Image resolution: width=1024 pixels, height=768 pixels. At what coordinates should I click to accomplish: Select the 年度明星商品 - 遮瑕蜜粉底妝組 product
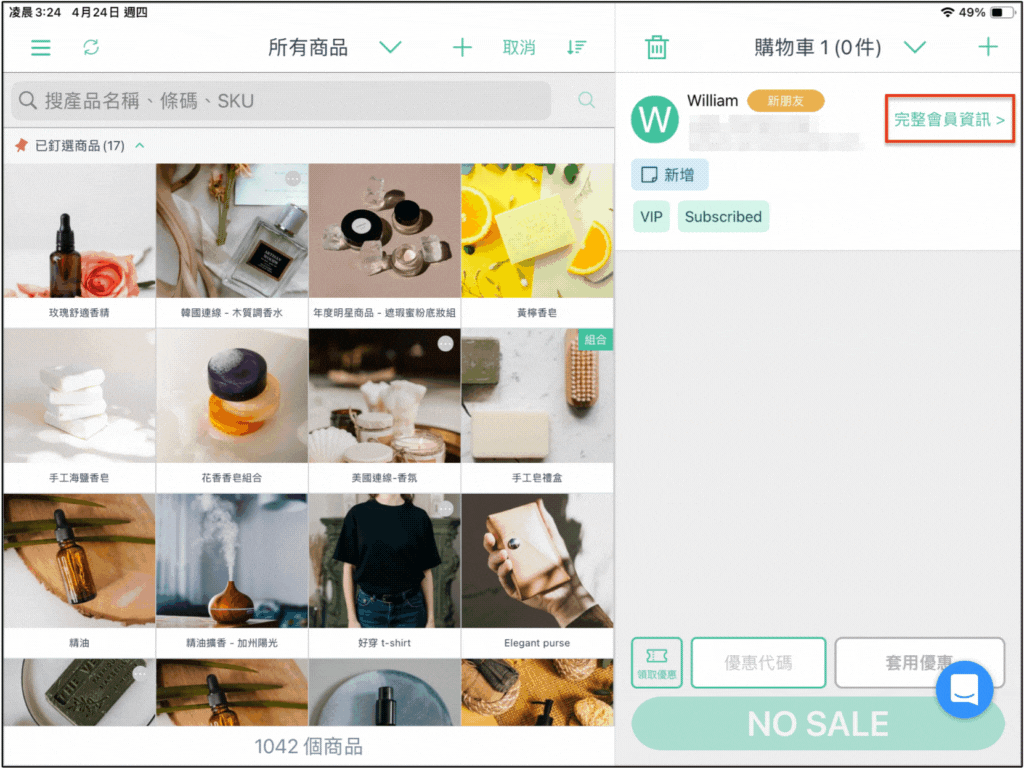click(x=385, y=245)
